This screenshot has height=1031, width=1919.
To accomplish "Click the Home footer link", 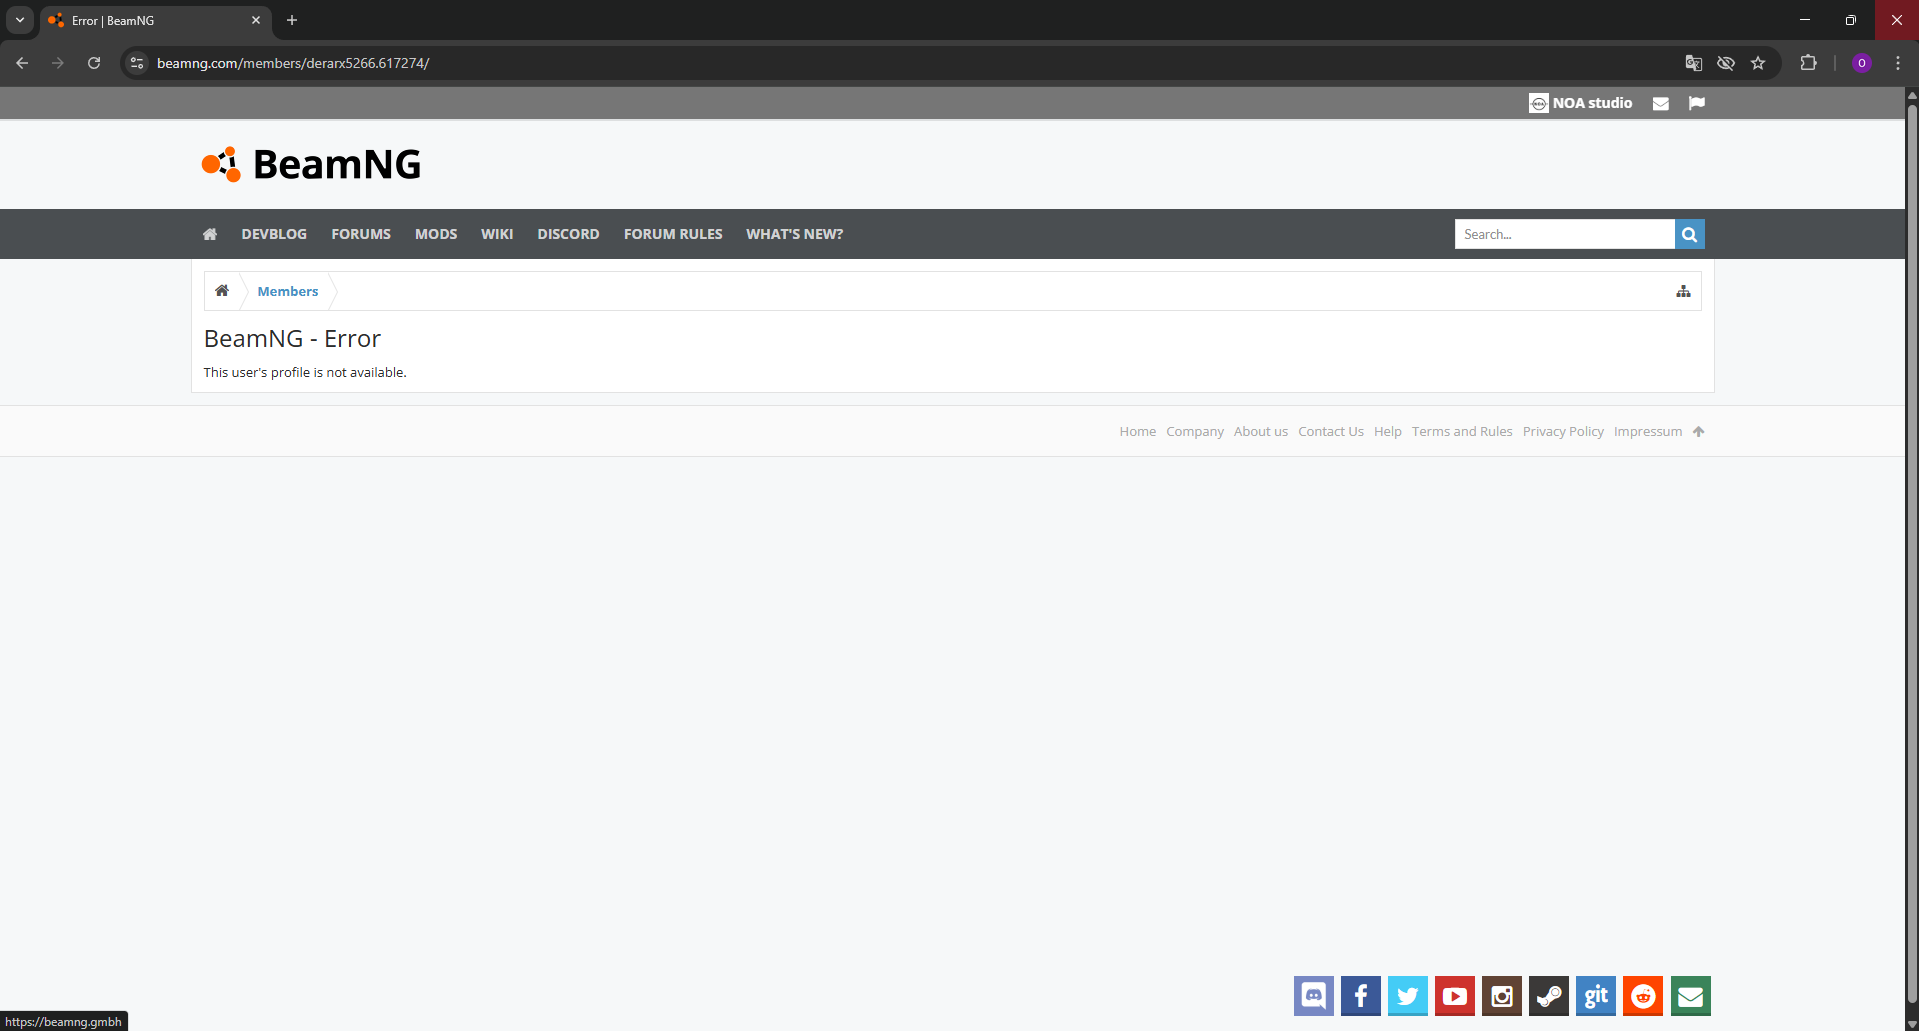I will [1137, 432].
